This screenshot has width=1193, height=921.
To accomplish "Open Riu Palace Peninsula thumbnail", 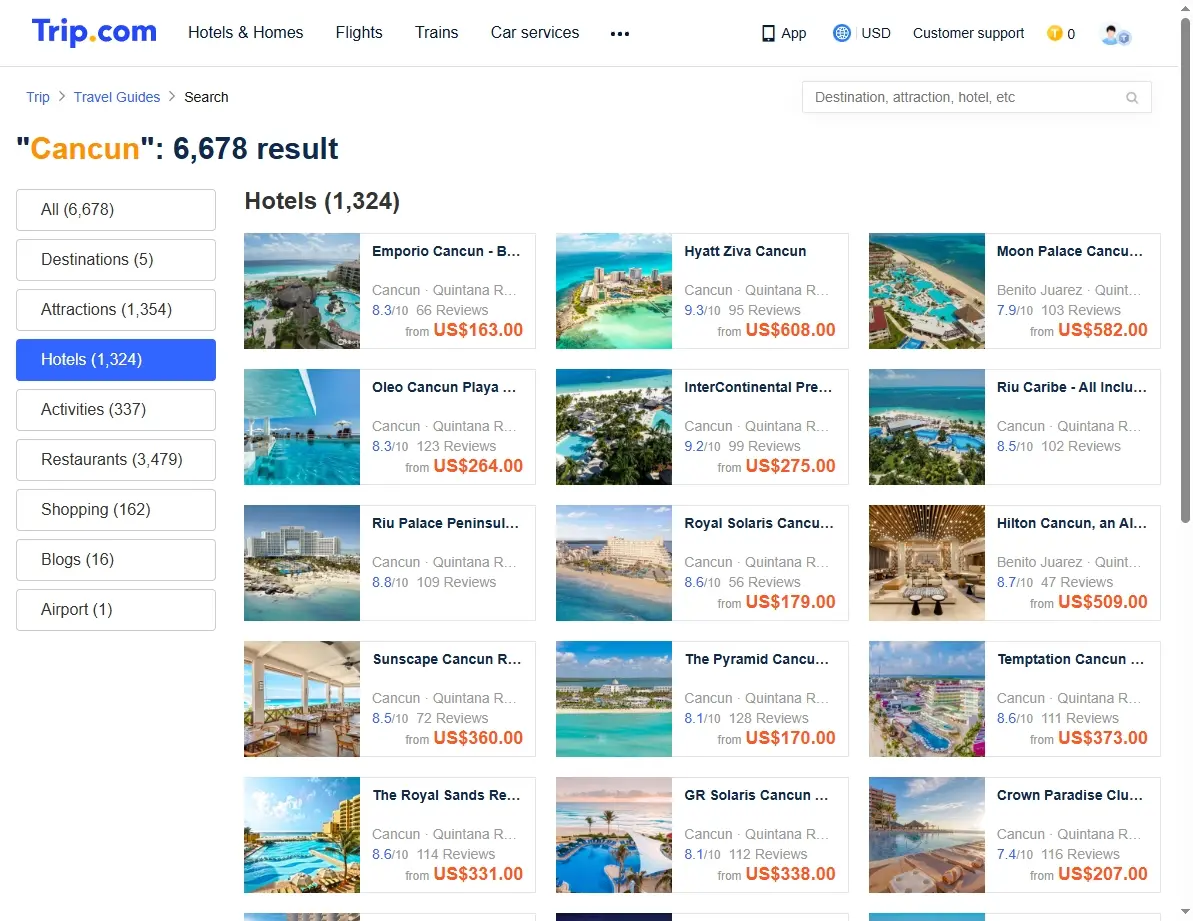I will tap(301, 563).
